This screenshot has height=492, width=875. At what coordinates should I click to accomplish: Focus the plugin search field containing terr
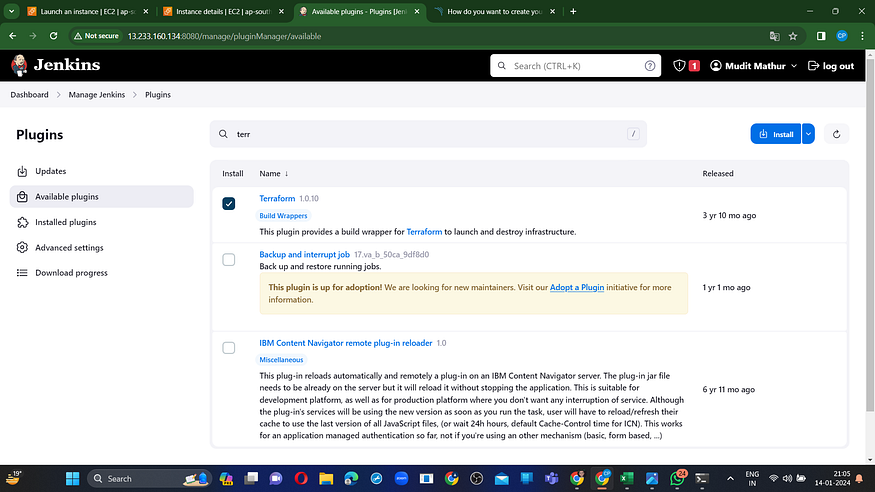point(428,134)
